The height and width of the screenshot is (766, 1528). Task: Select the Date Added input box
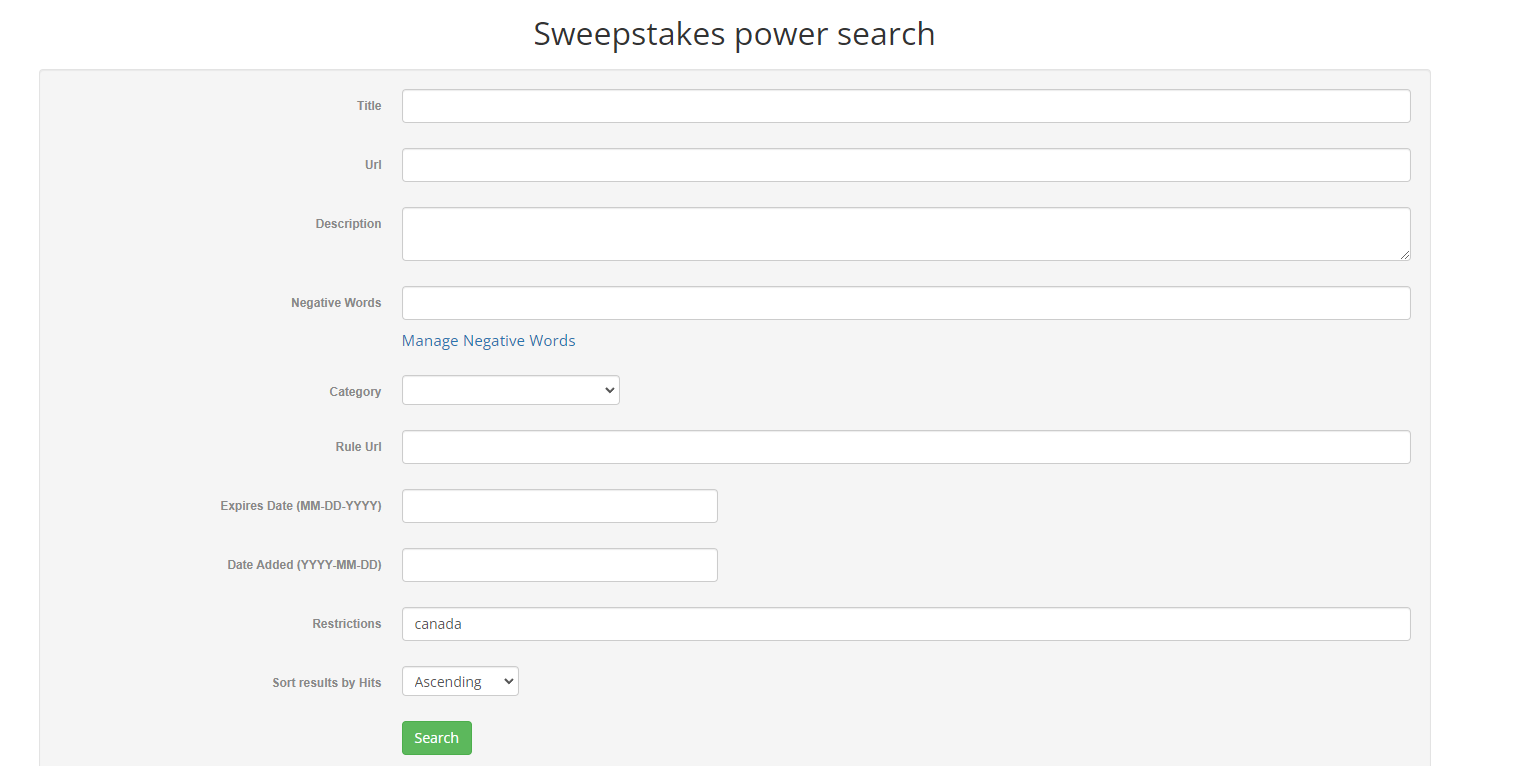pos(560,565)
